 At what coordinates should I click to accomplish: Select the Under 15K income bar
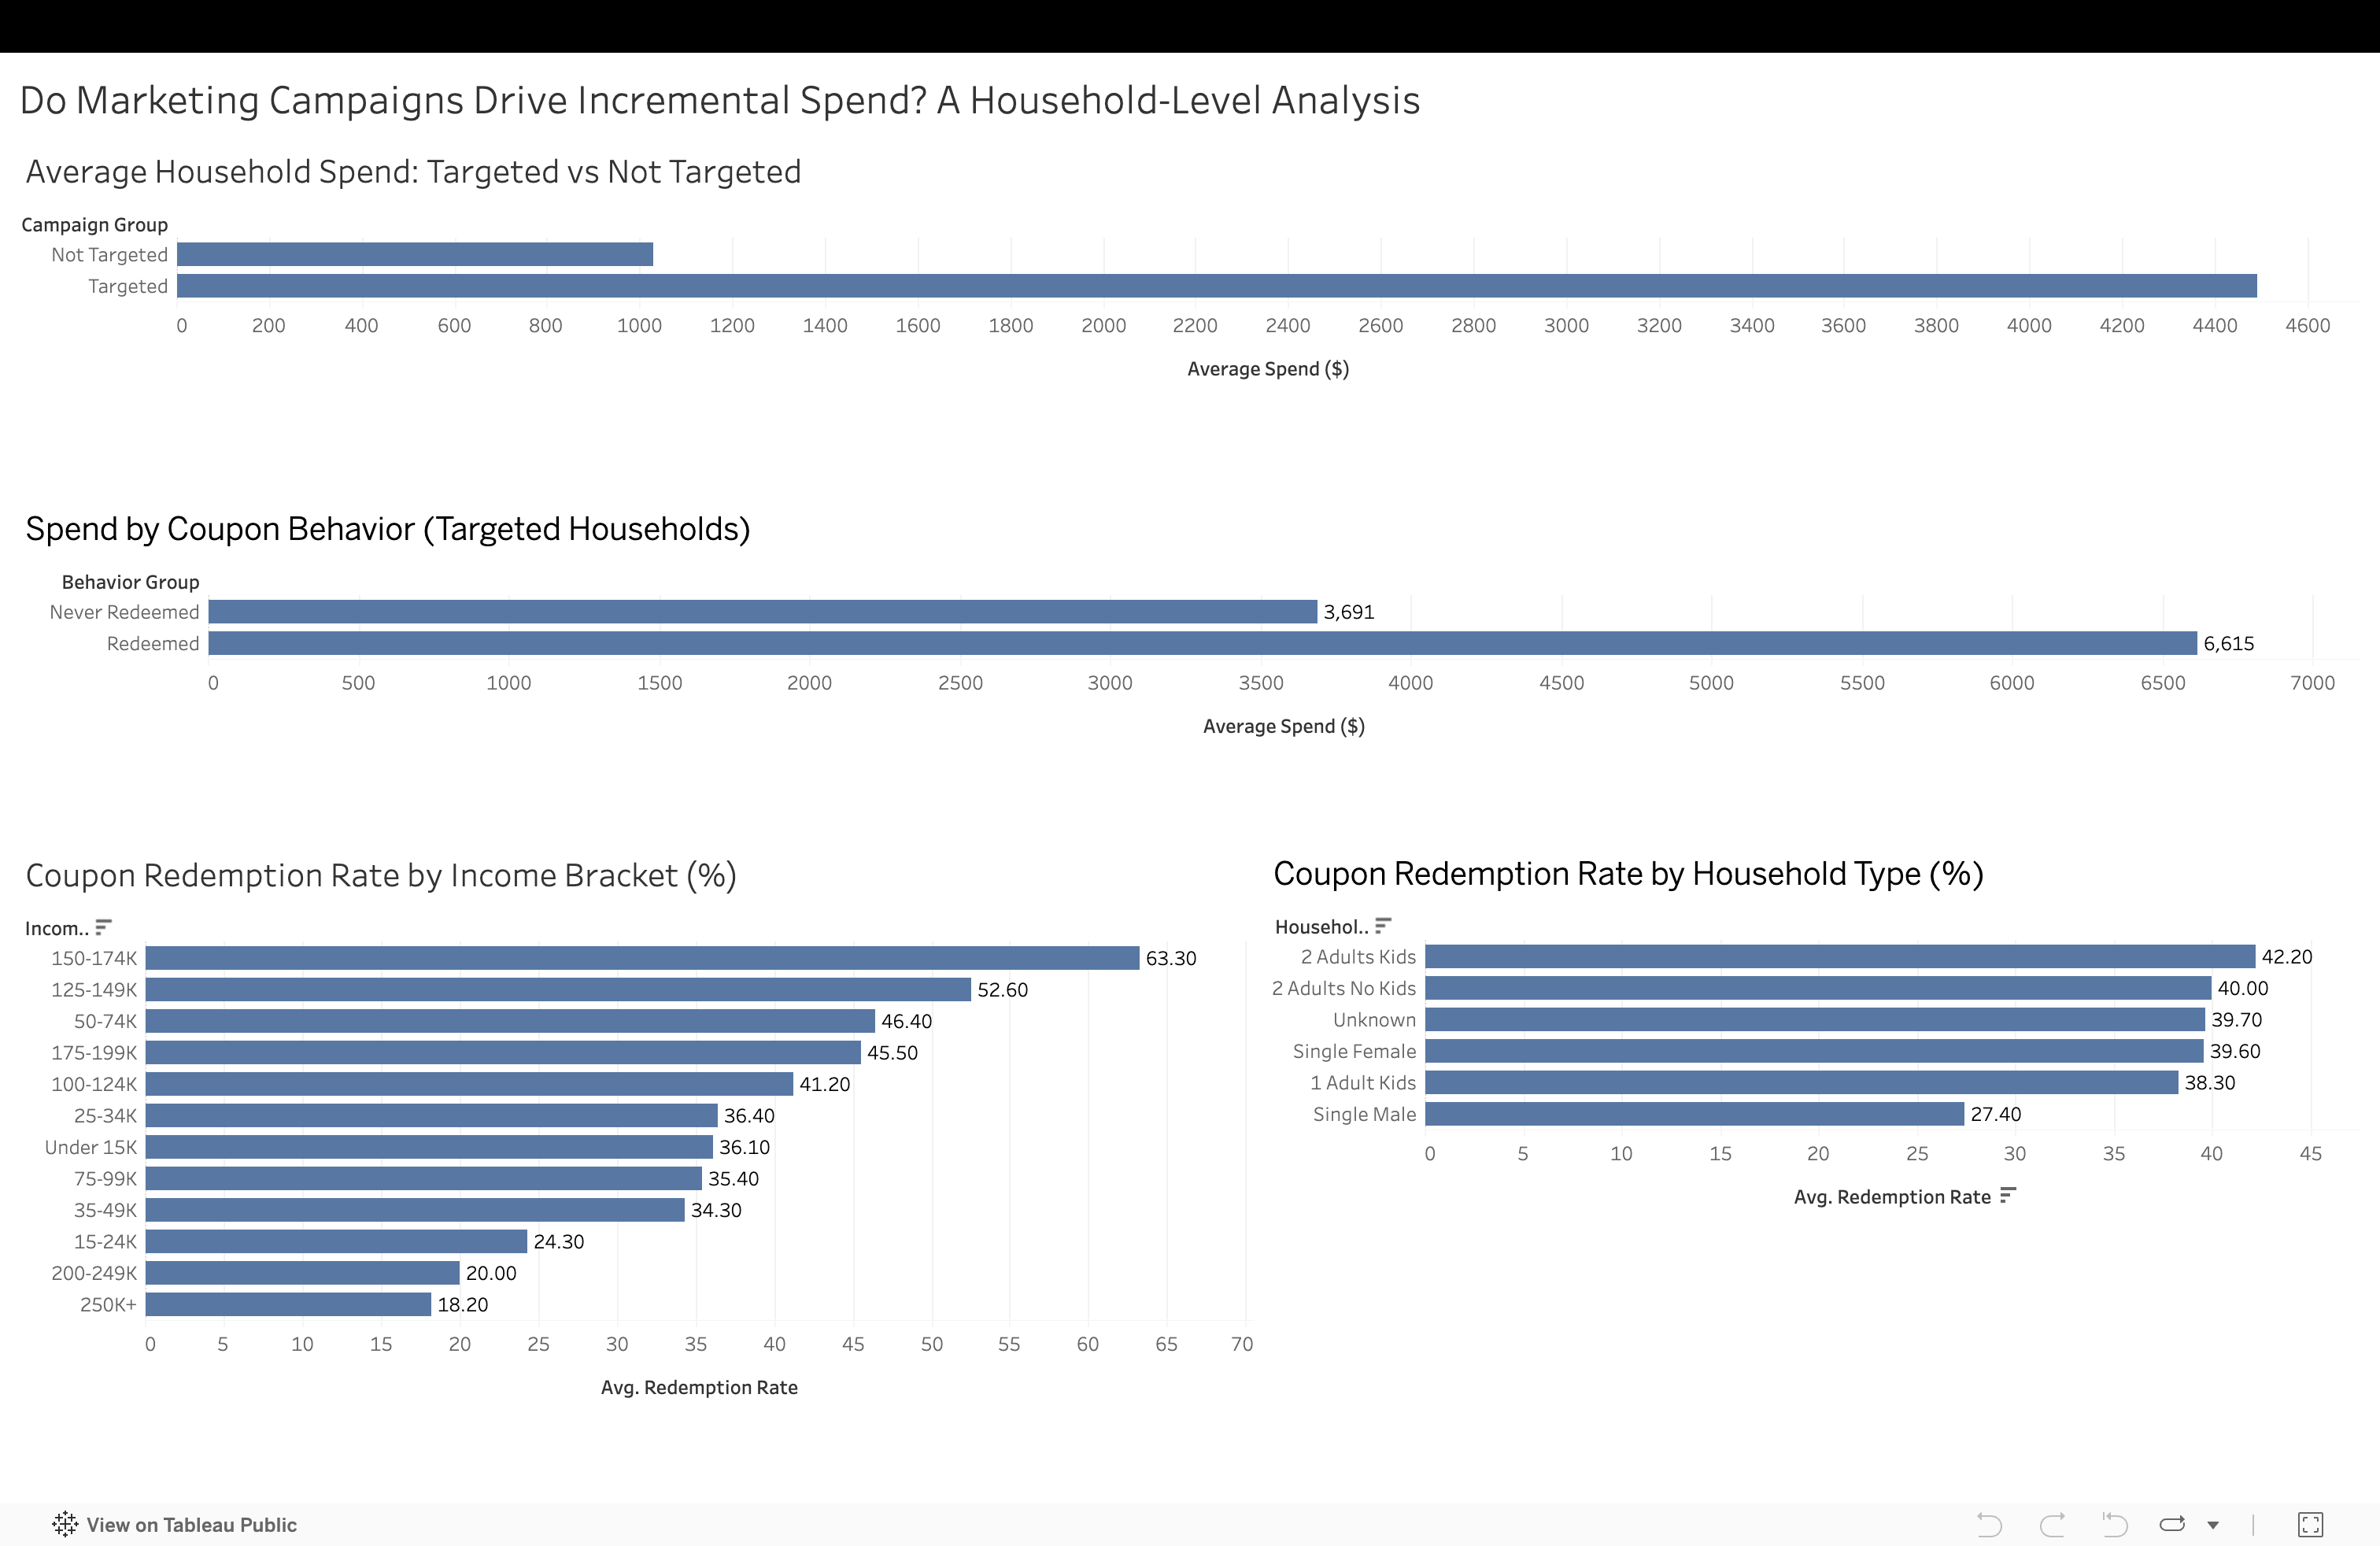[x=429, y=1147]
